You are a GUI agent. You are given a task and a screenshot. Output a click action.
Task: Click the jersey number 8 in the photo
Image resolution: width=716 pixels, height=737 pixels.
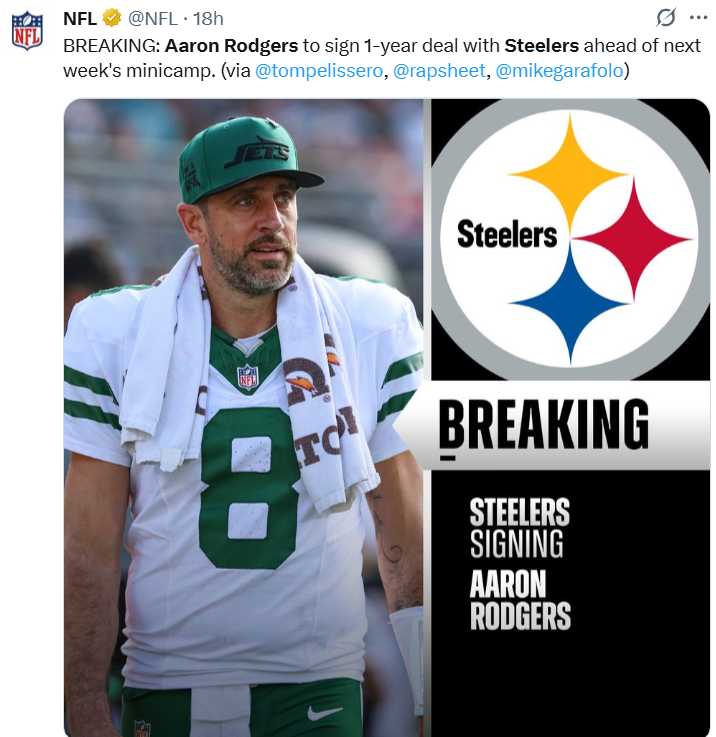click(250, 487)
